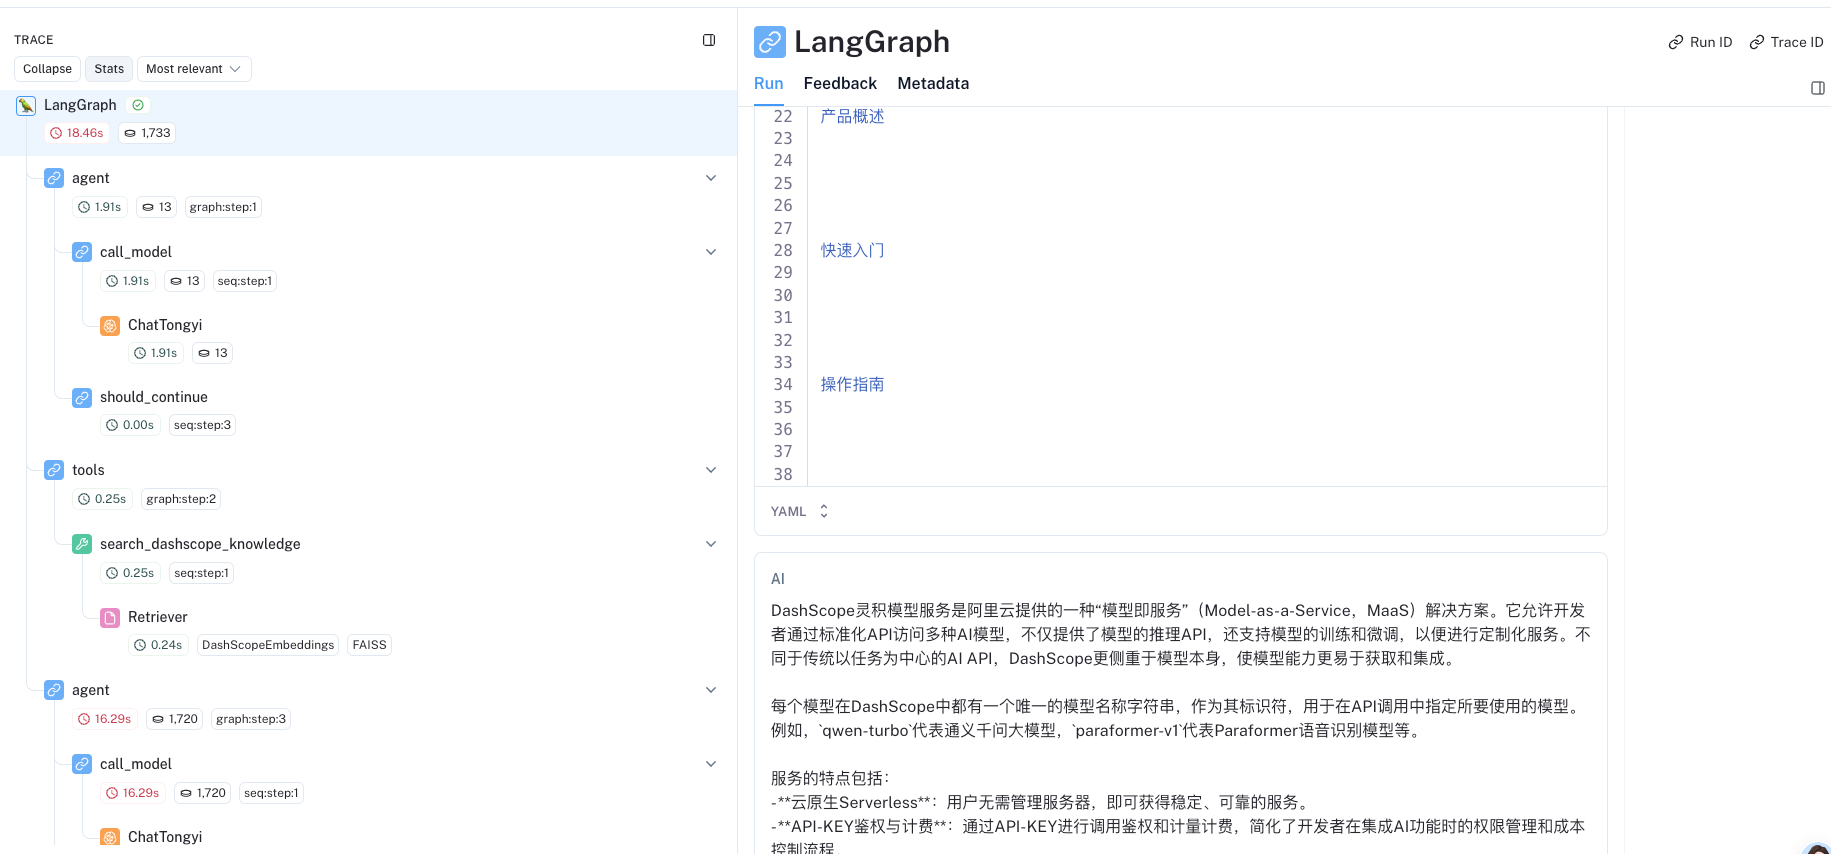Click the link icon beside Trace ID
Viewport: 1831px width, 854px height.
[x=1756, y=42]
